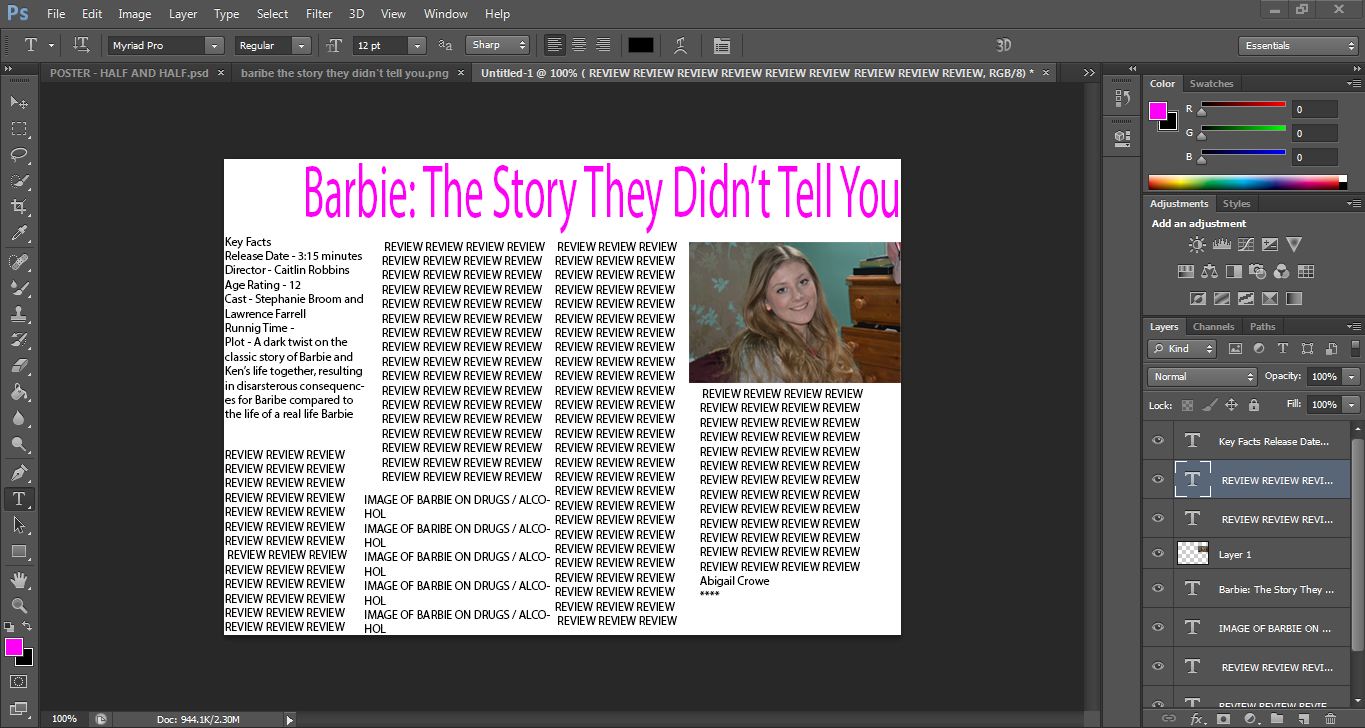This screenshot has height=728, width=1365.
Task: Hide the selected REVIEW REVIEW text layer
Action: tap(1158, 479)
